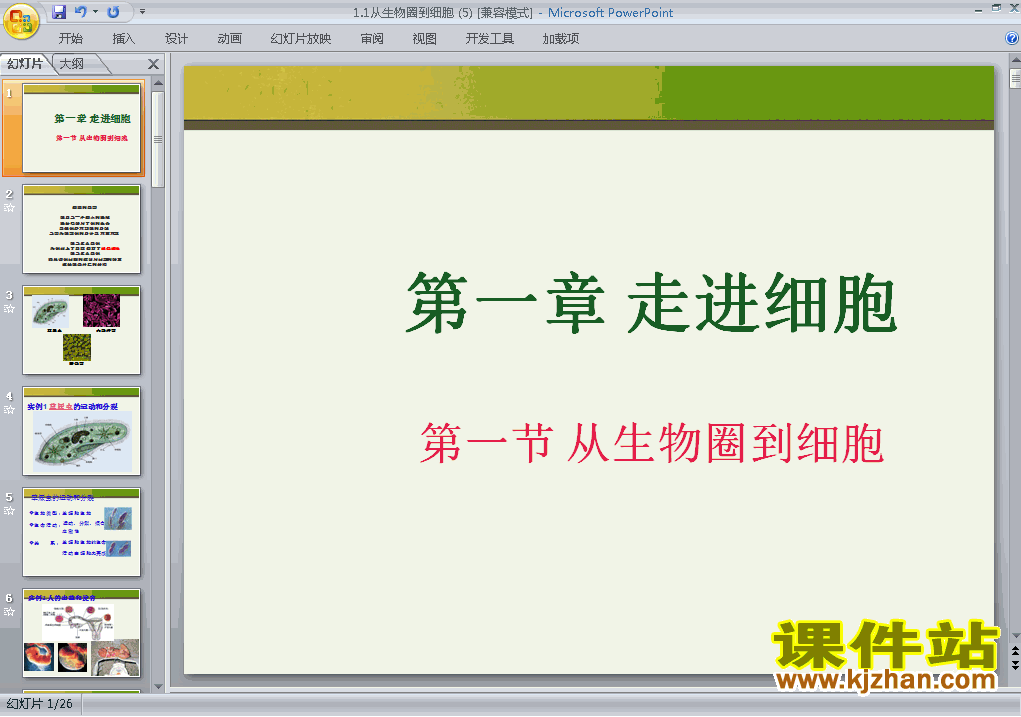Screen dimensions: 1021x717
Task: Select slide 4 thumbnail with paramecium
Action: click(81, 430)
